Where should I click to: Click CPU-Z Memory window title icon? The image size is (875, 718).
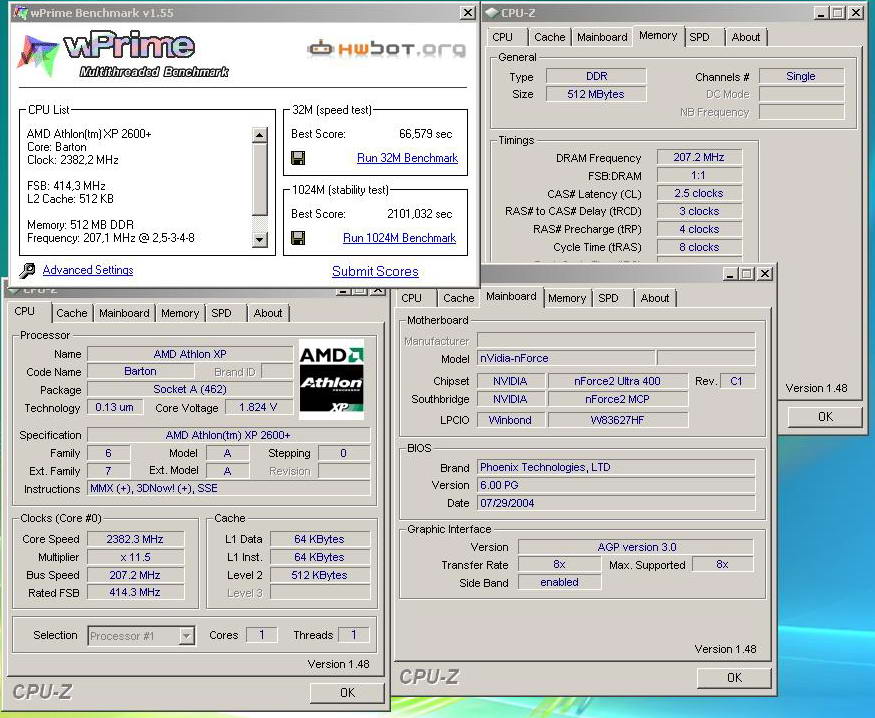[x=492, y=12]
